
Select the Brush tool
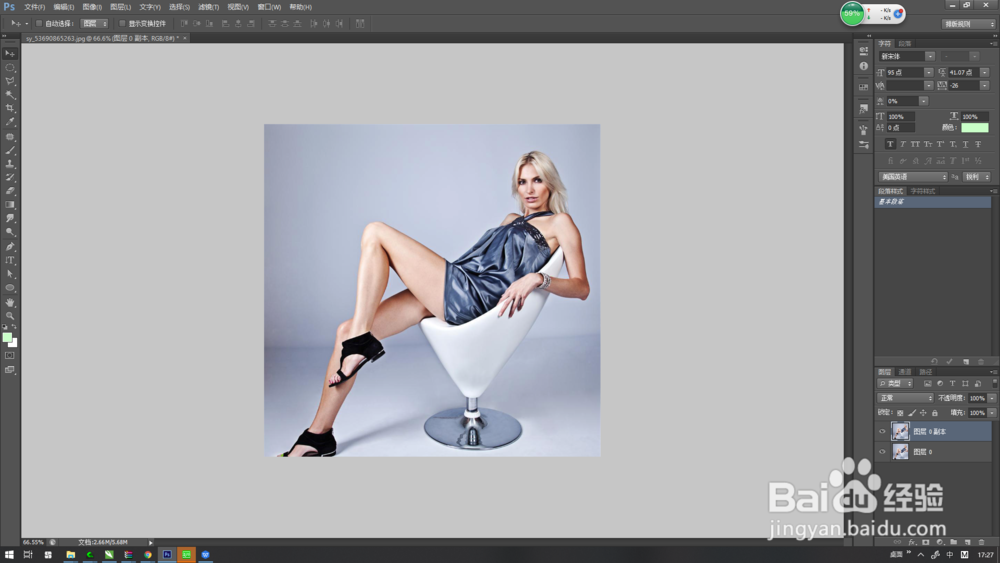[10, 150]
